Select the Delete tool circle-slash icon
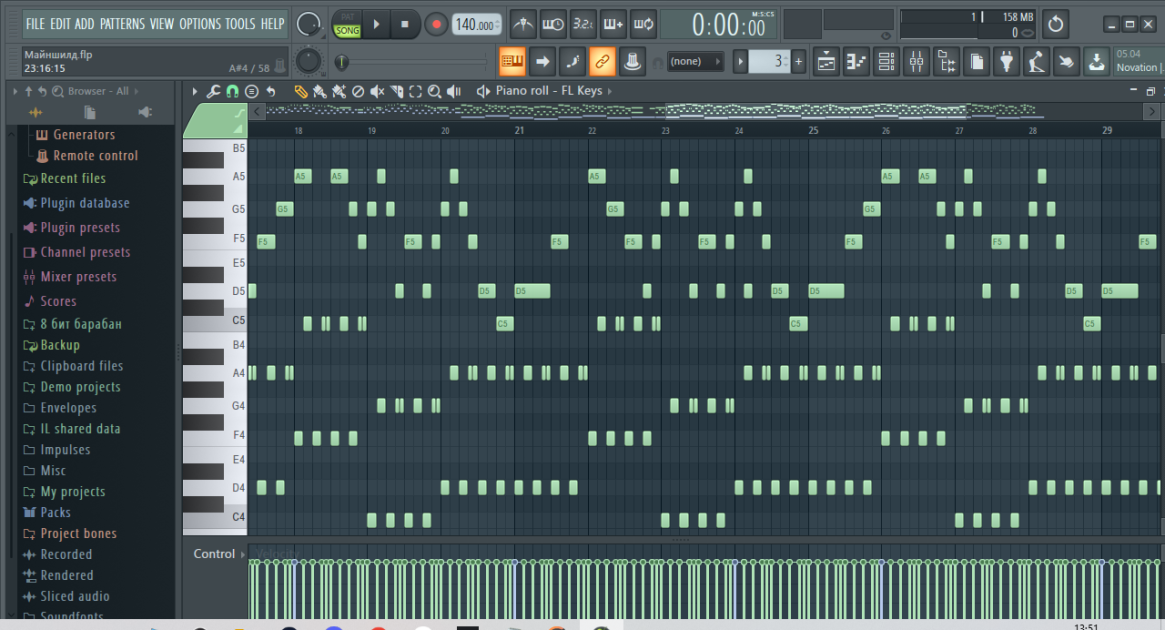This screenshot has height=630, width=1165. click(358, 91)
